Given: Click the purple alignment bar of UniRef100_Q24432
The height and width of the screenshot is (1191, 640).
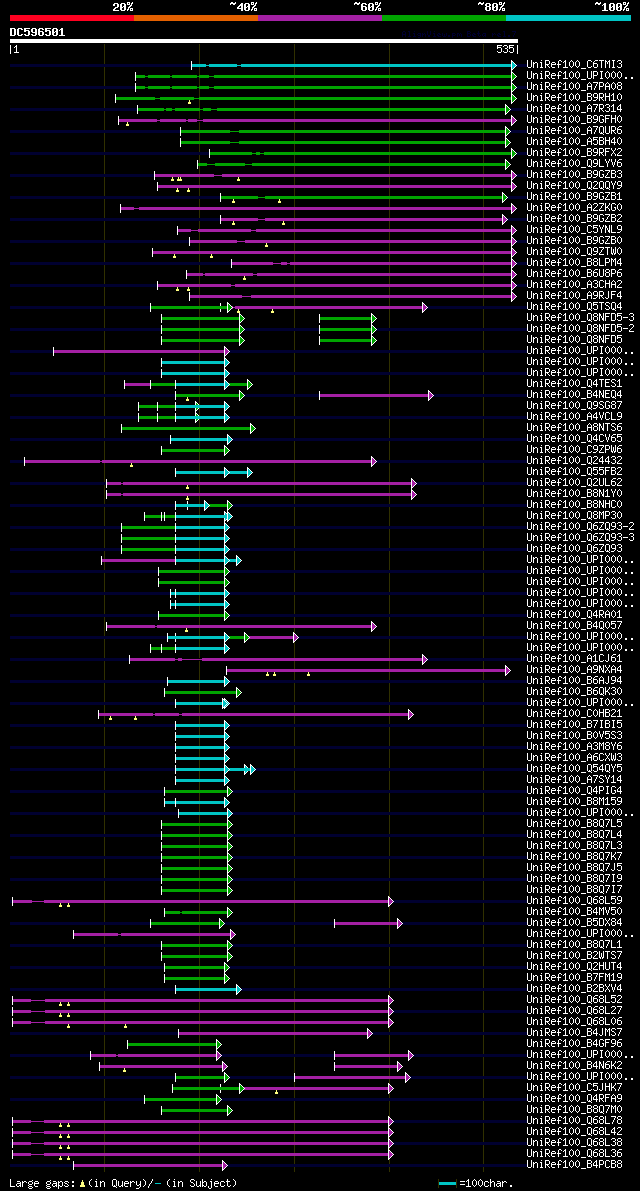Looking at the screenshot, I should [200, 461].
